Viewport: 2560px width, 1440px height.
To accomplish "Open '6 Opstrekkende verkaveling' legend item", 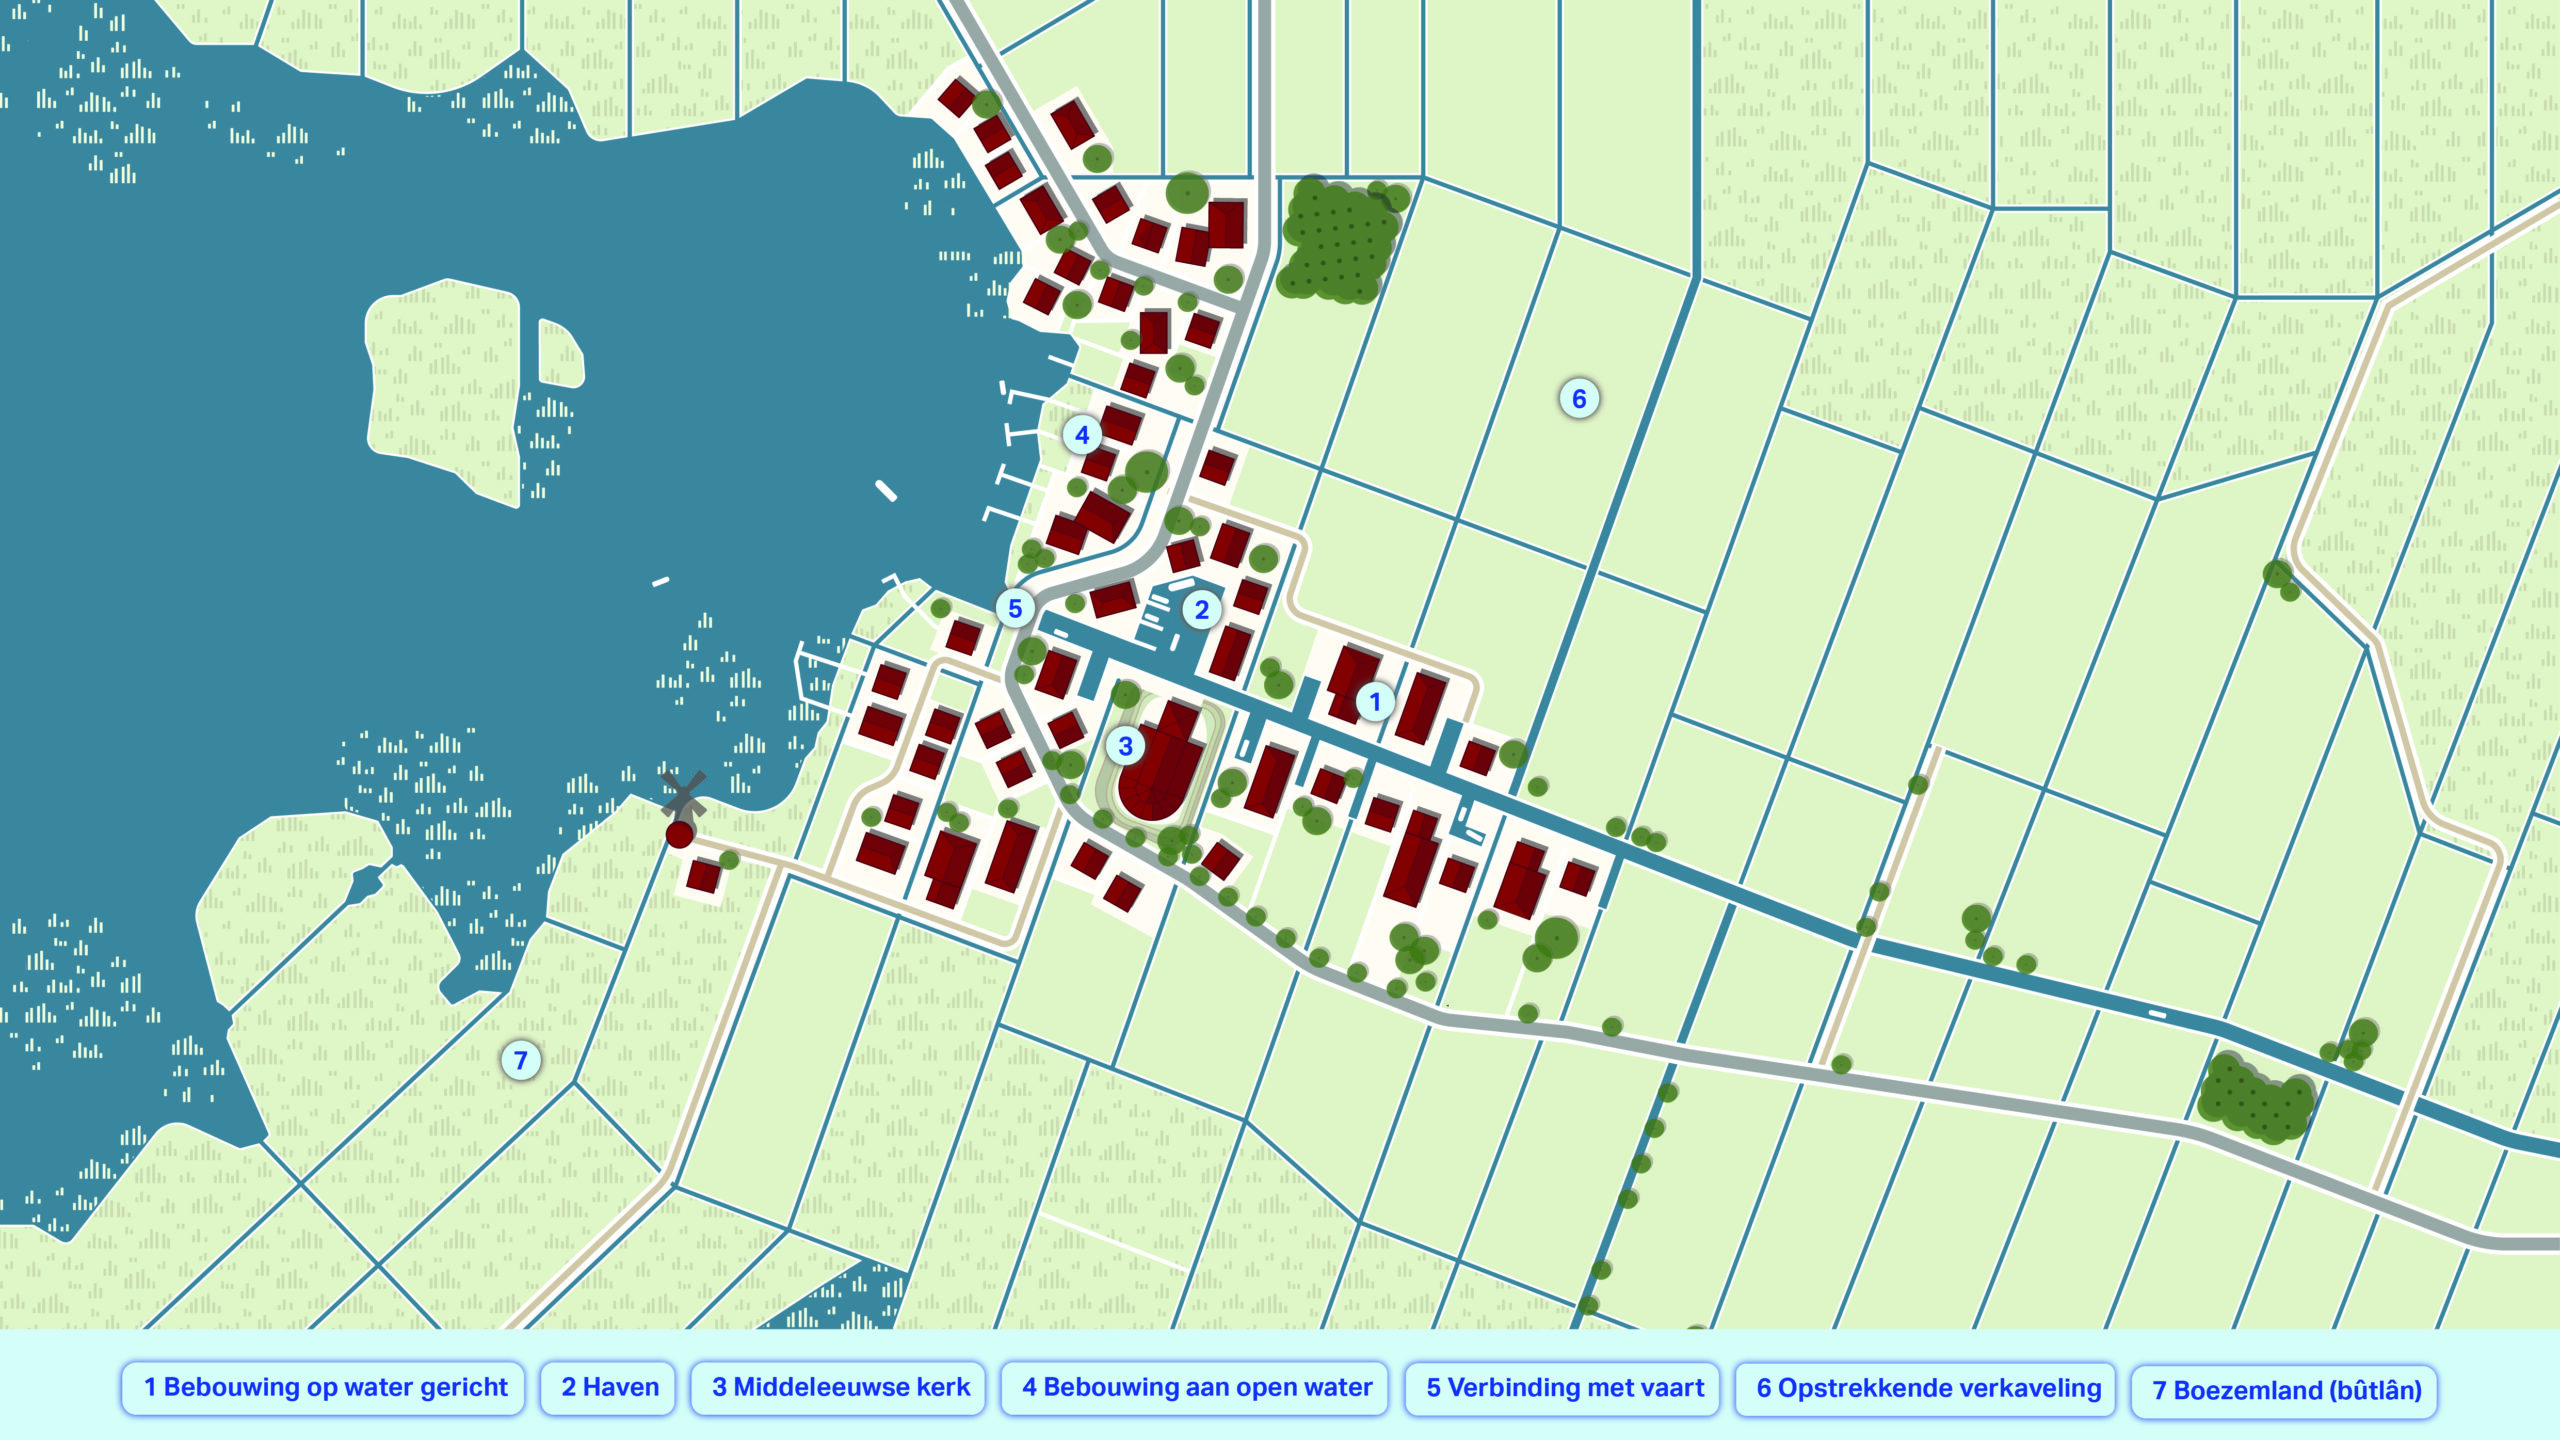I will [1927, 1389].
